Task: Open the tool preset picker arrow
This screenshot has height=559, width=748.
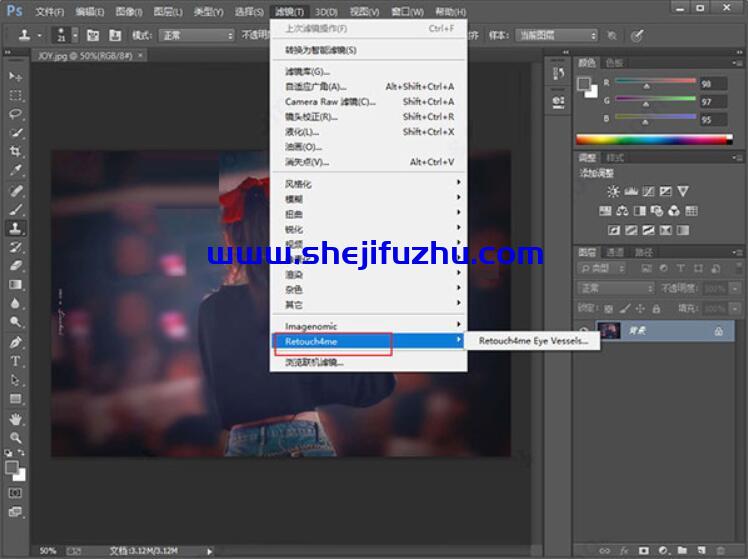Action: (39, 35)
